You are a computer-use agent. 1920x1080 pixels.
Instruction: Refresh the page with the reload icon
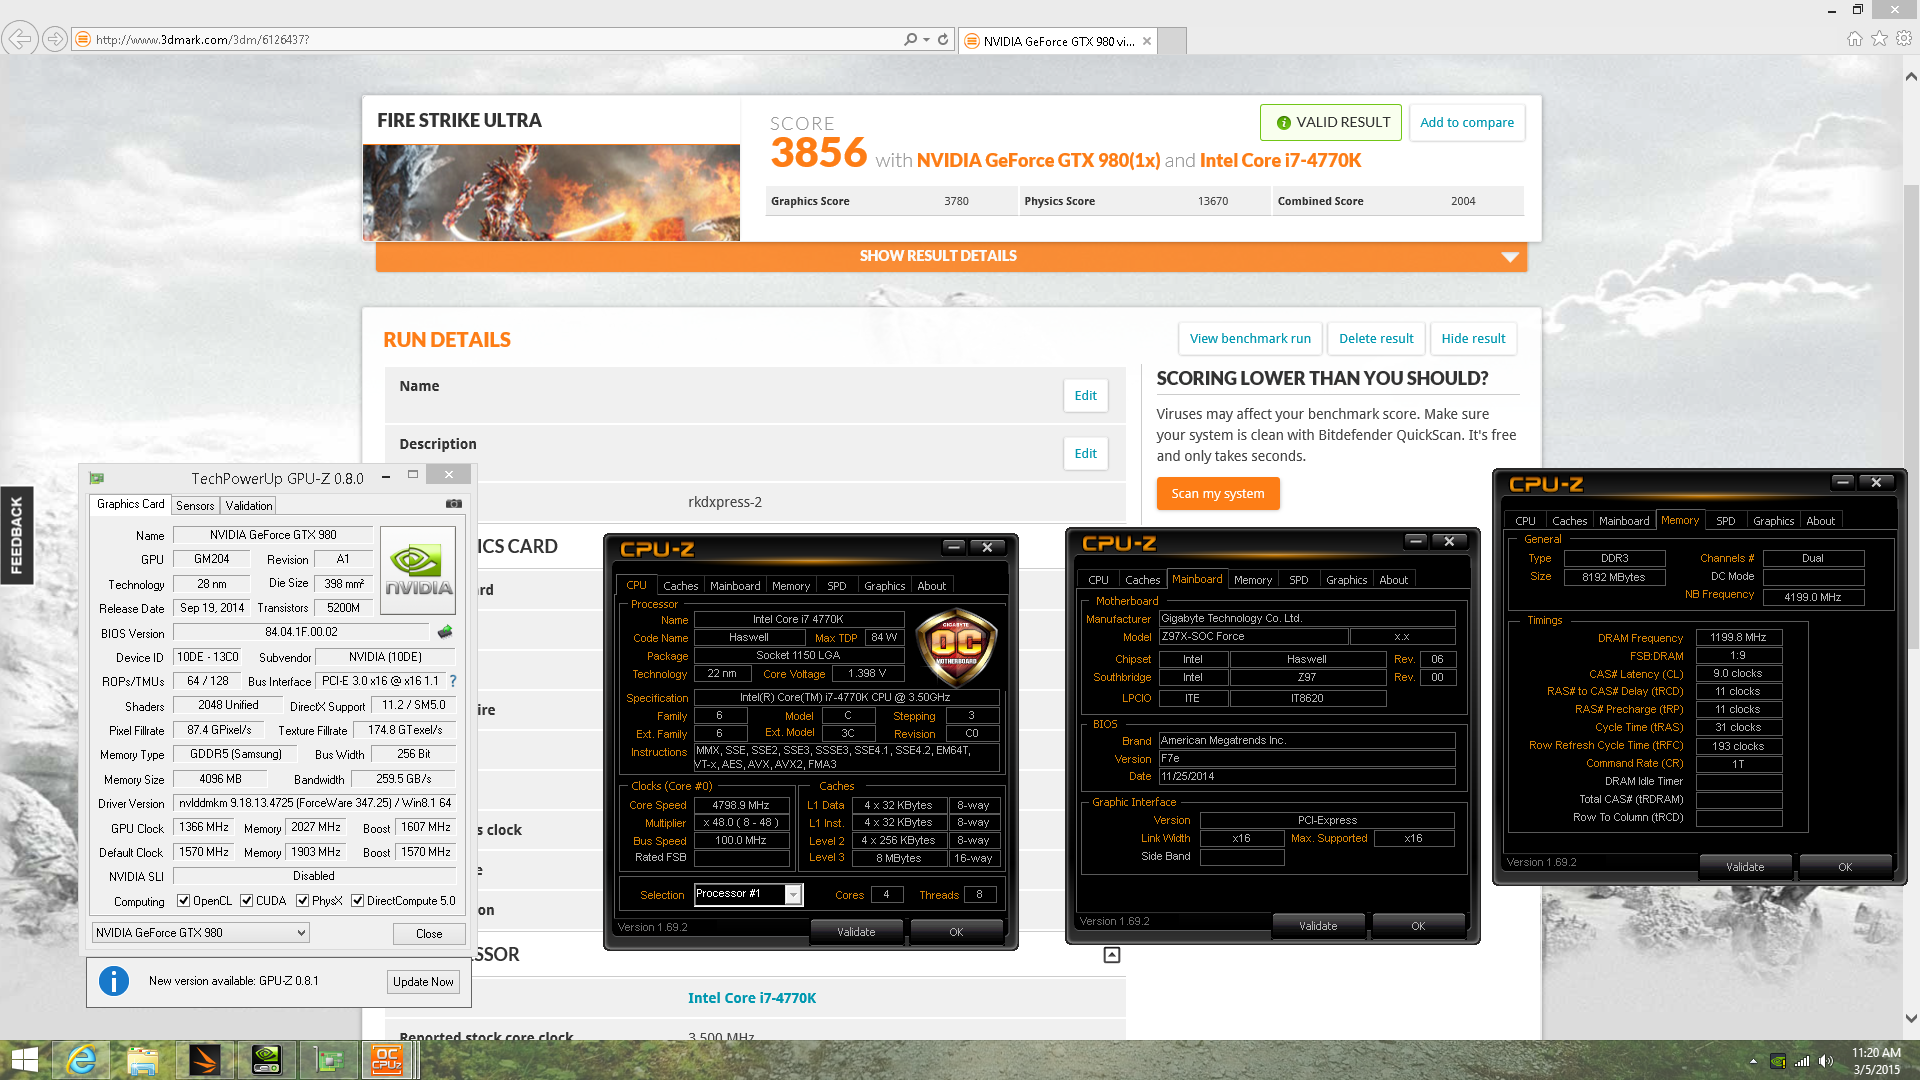(943, 39)
